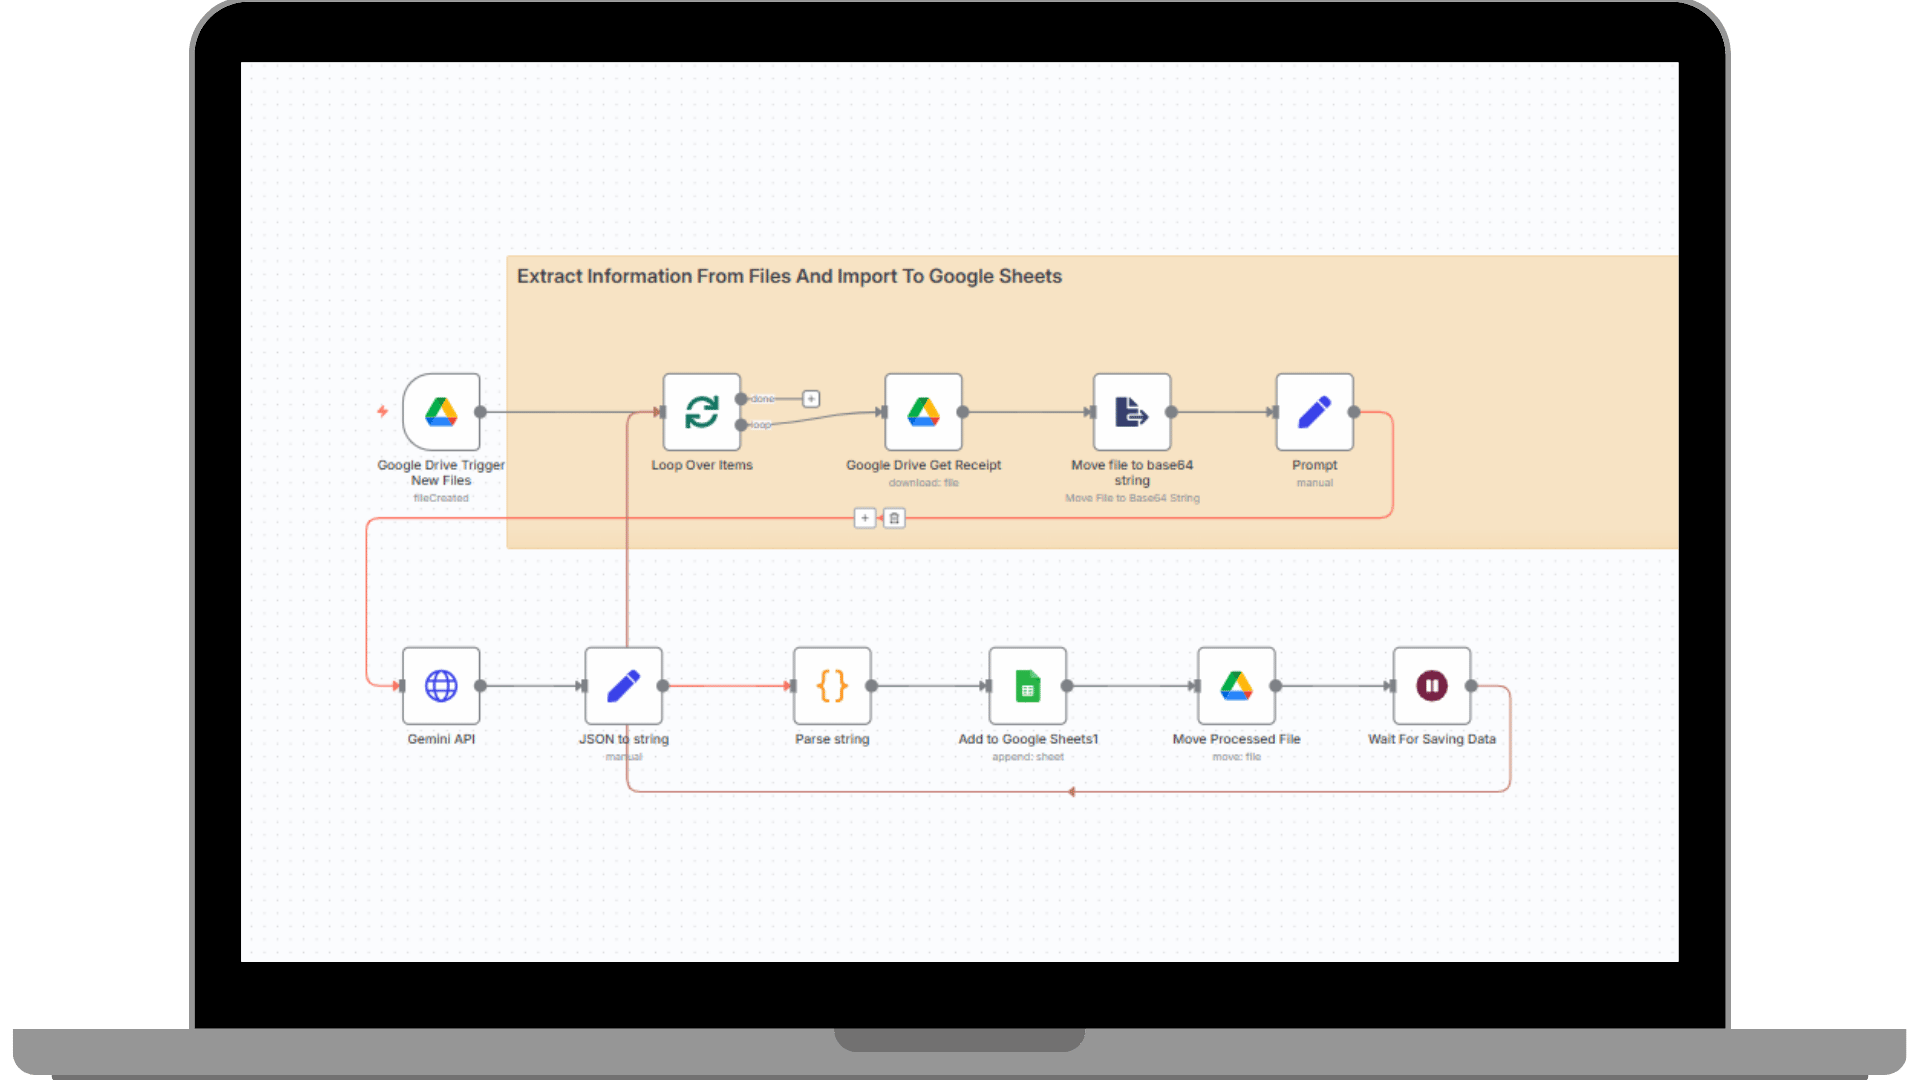Click sticky note title about Google Sheets

click(789, 277)
